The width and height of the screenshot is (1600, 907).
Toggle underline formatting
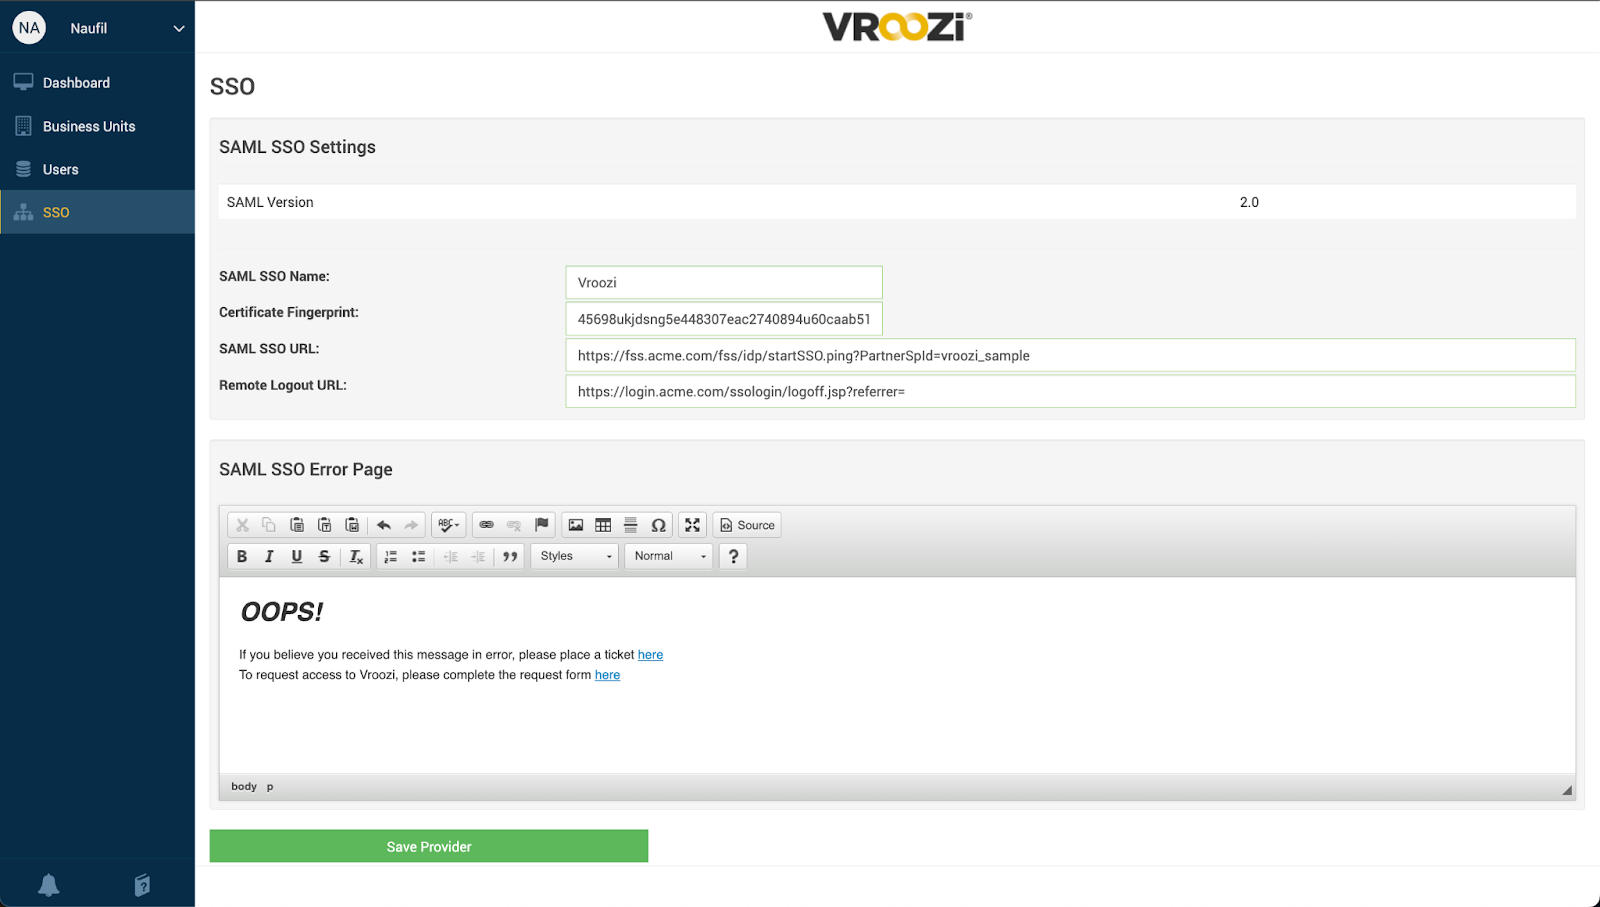tap(297, 557)
